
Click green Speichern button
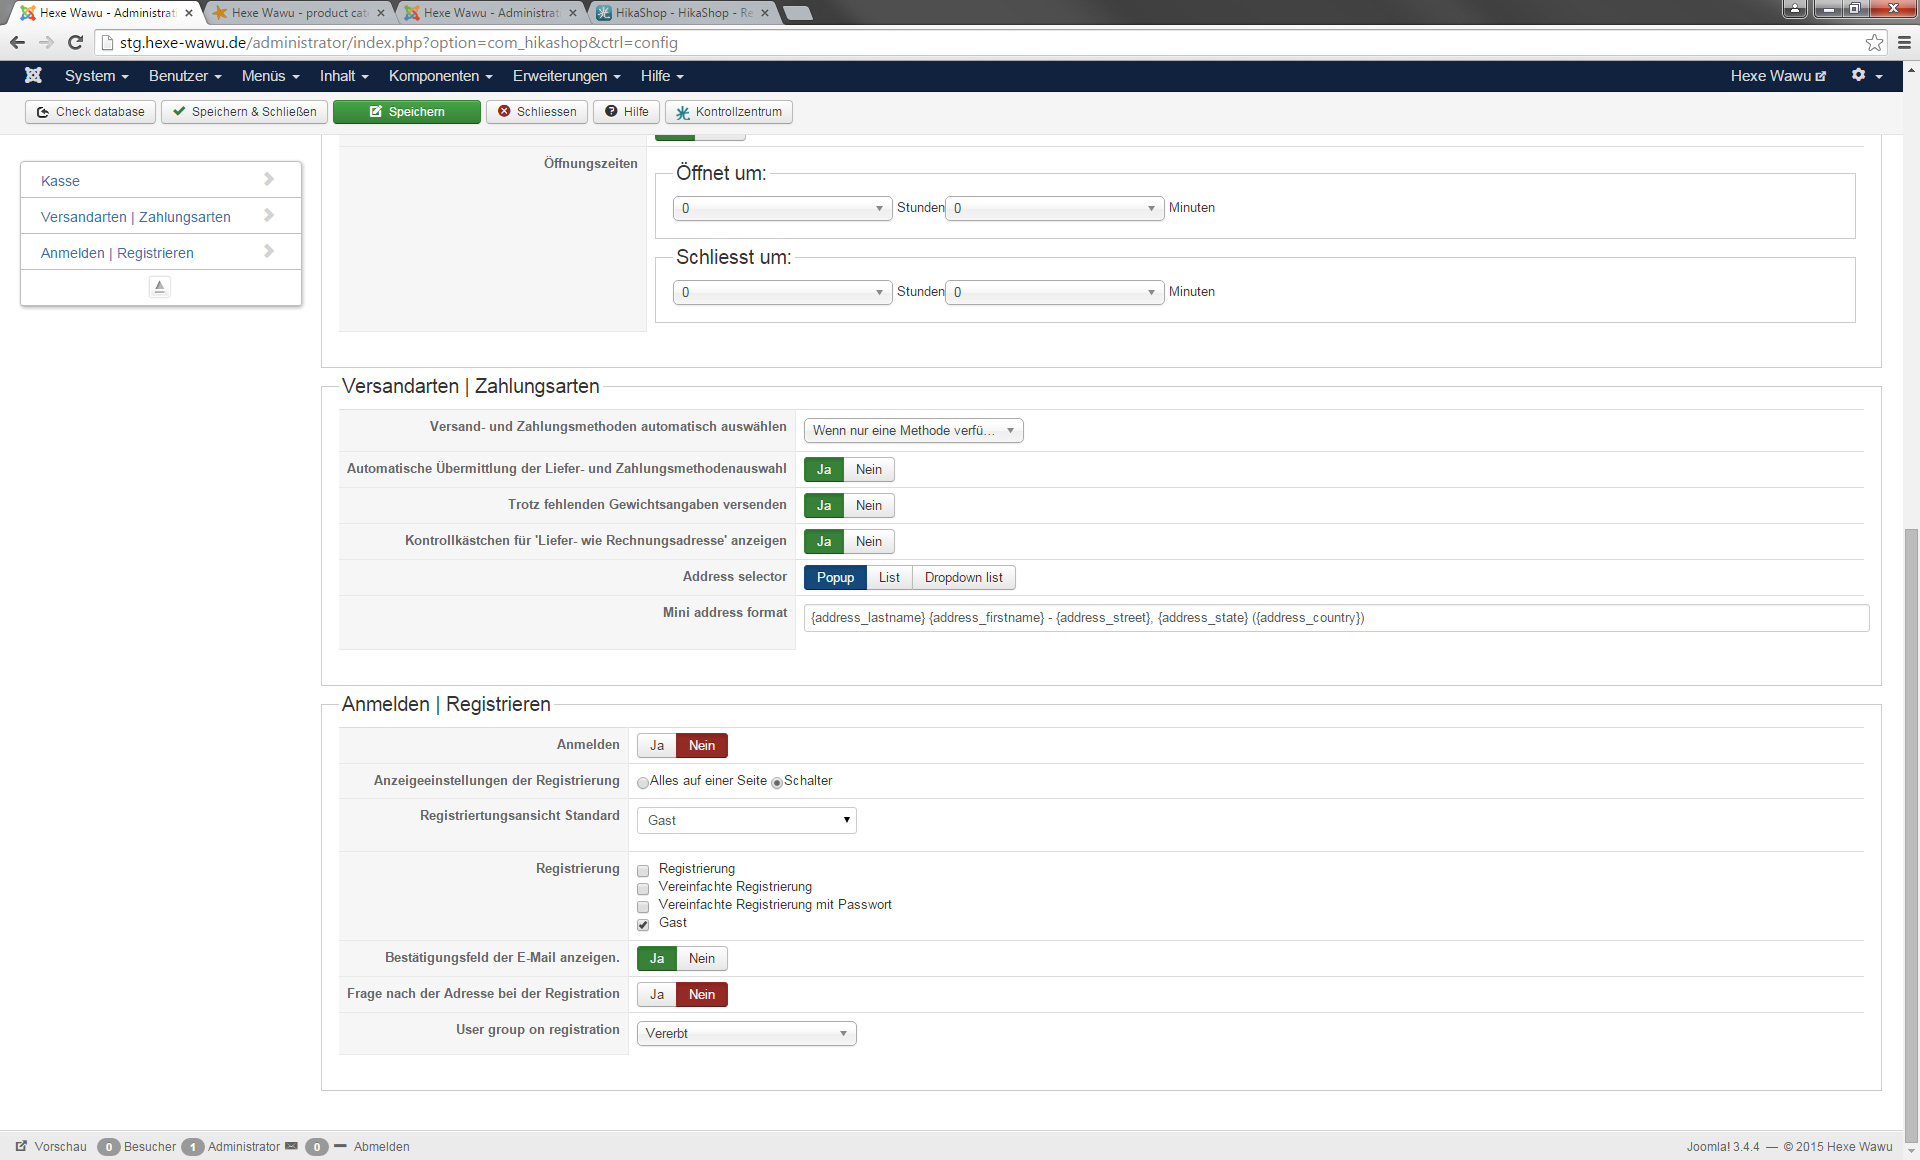(x=406, y=112)
